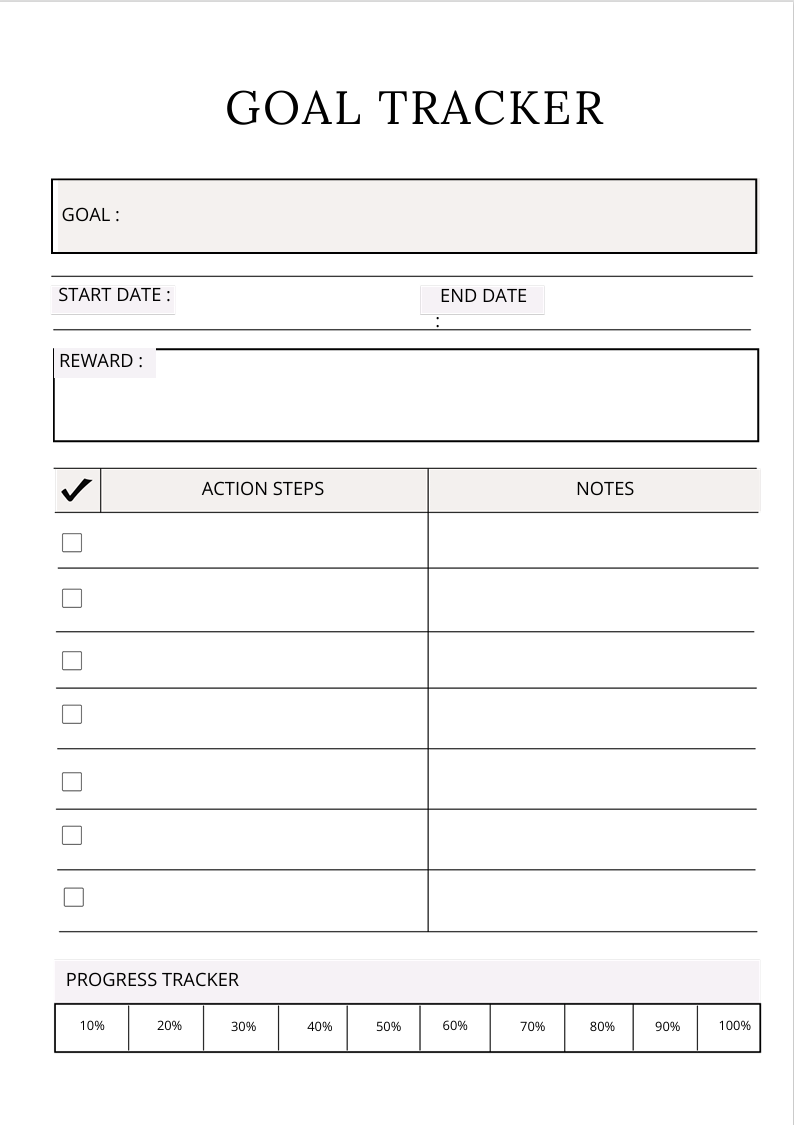Check the last action step checkbox
The image size is (794, 1125).
coord(73,897)
